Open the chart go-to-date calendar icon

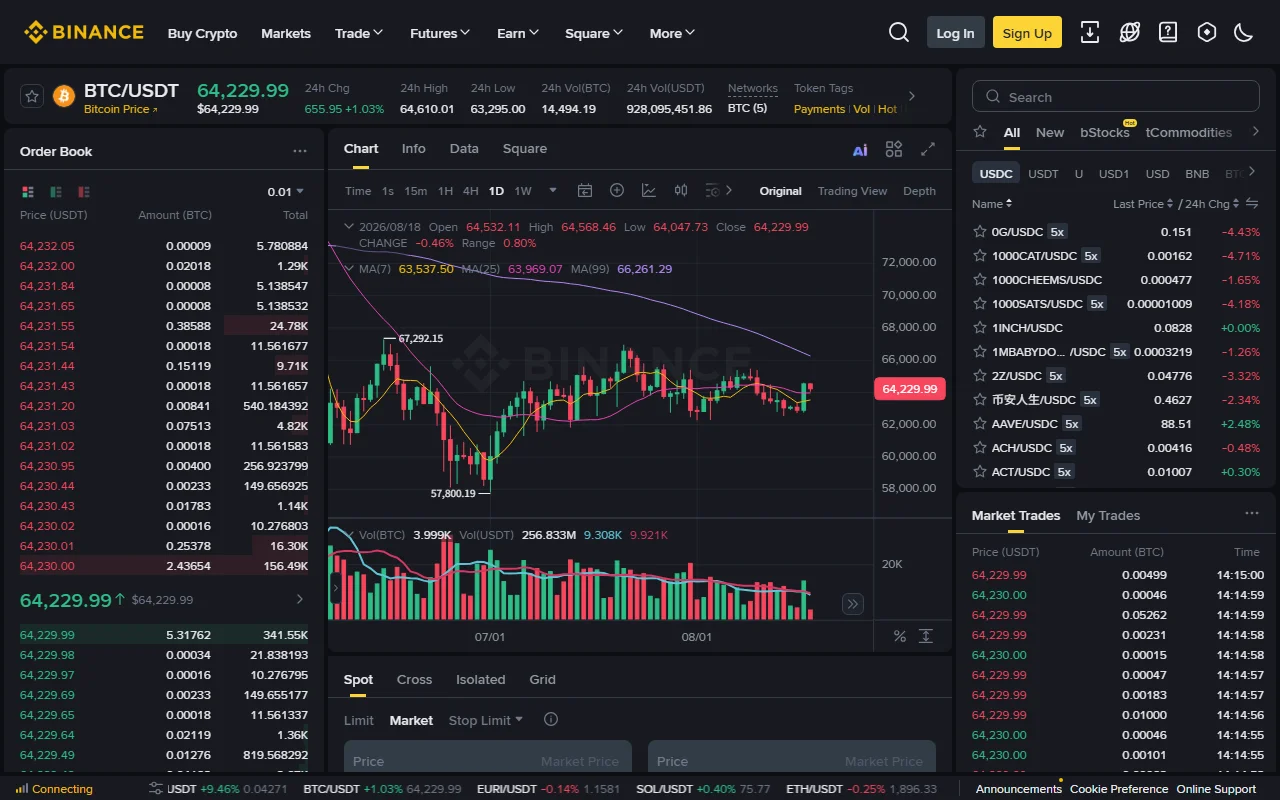[585, 190]
